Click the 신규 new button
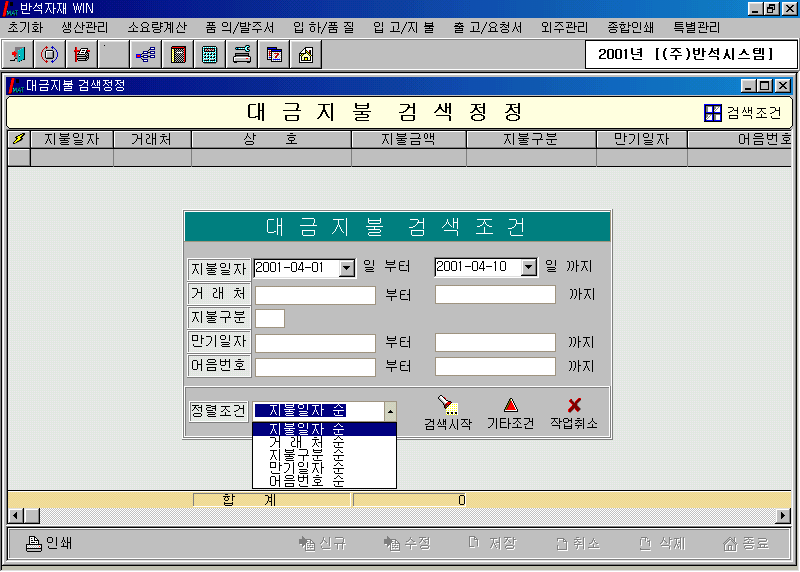 pyautogui.click(x=323, y=543)
